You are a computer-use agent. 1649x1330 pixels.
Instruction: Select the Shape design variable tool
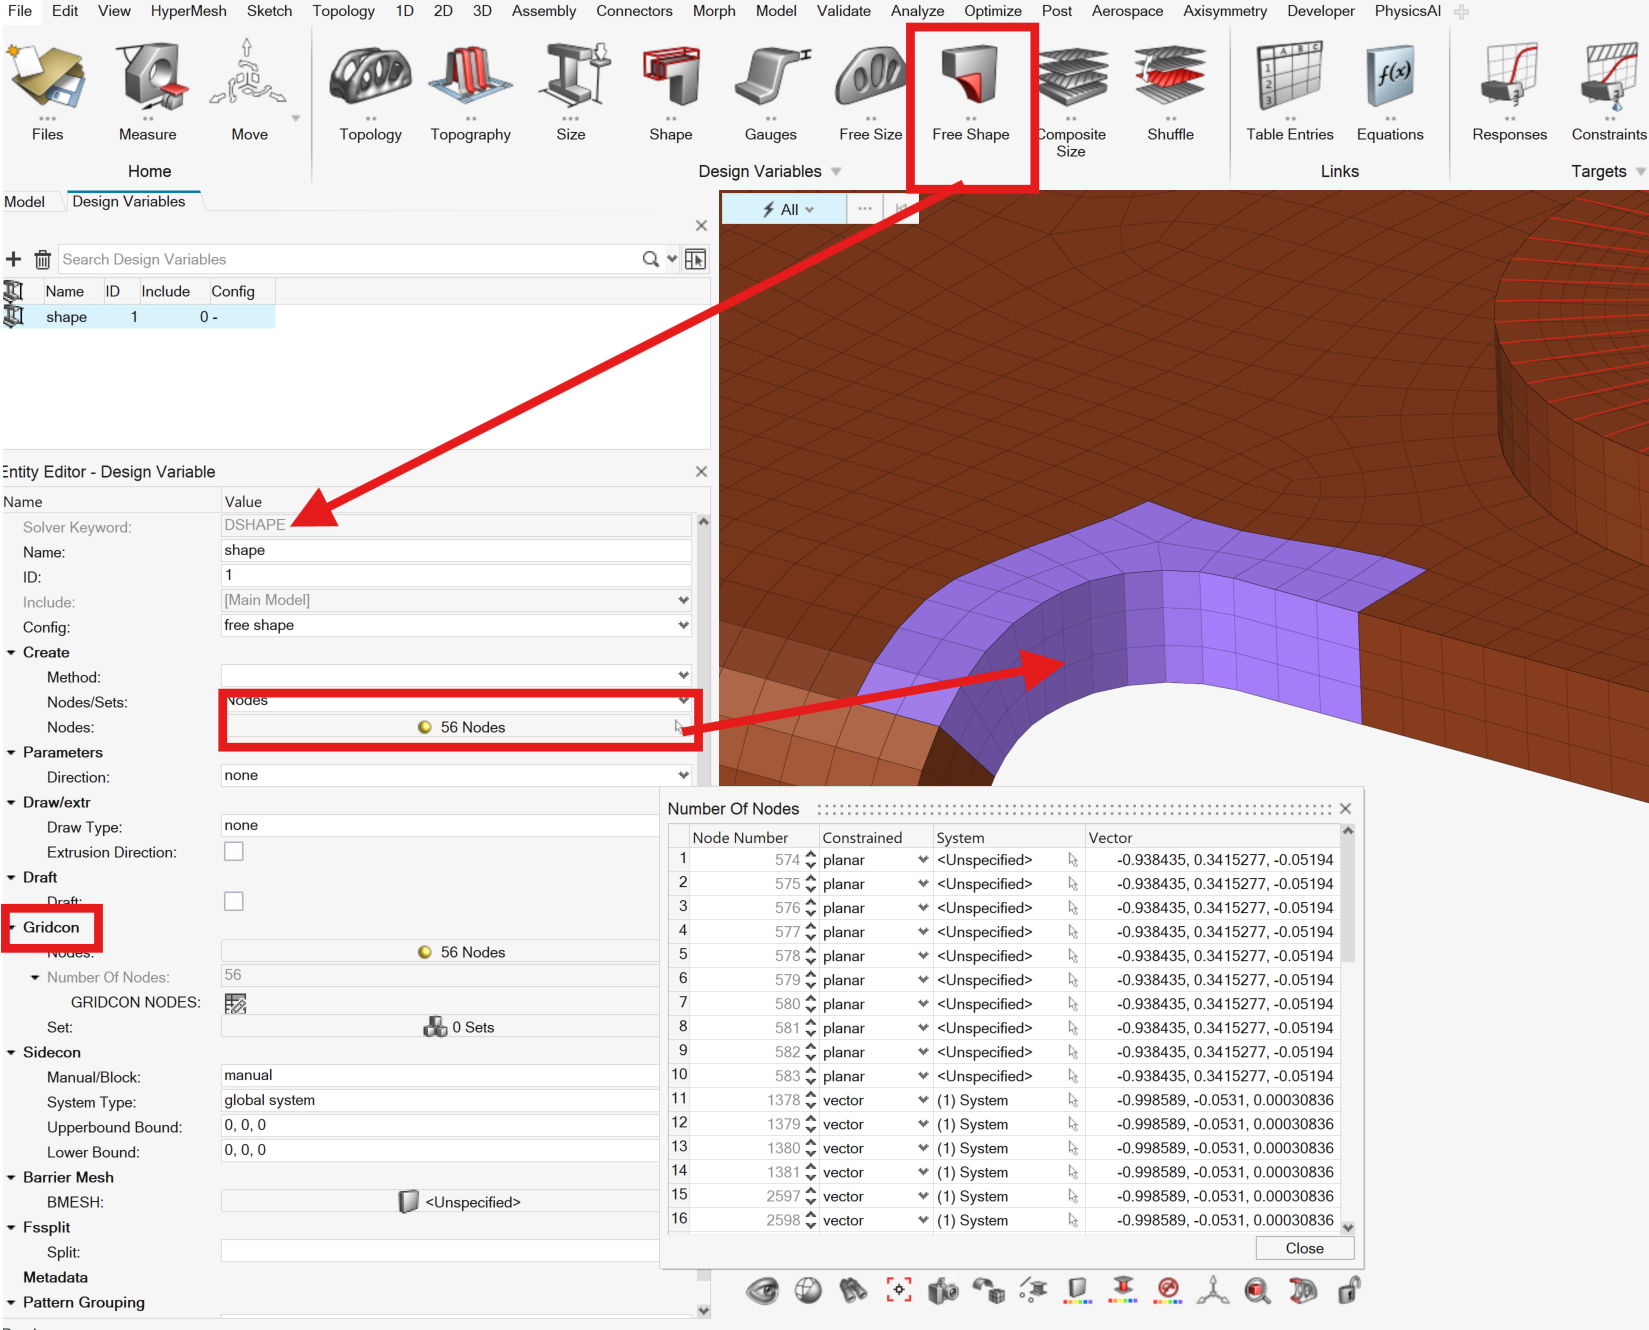[671, 90]
